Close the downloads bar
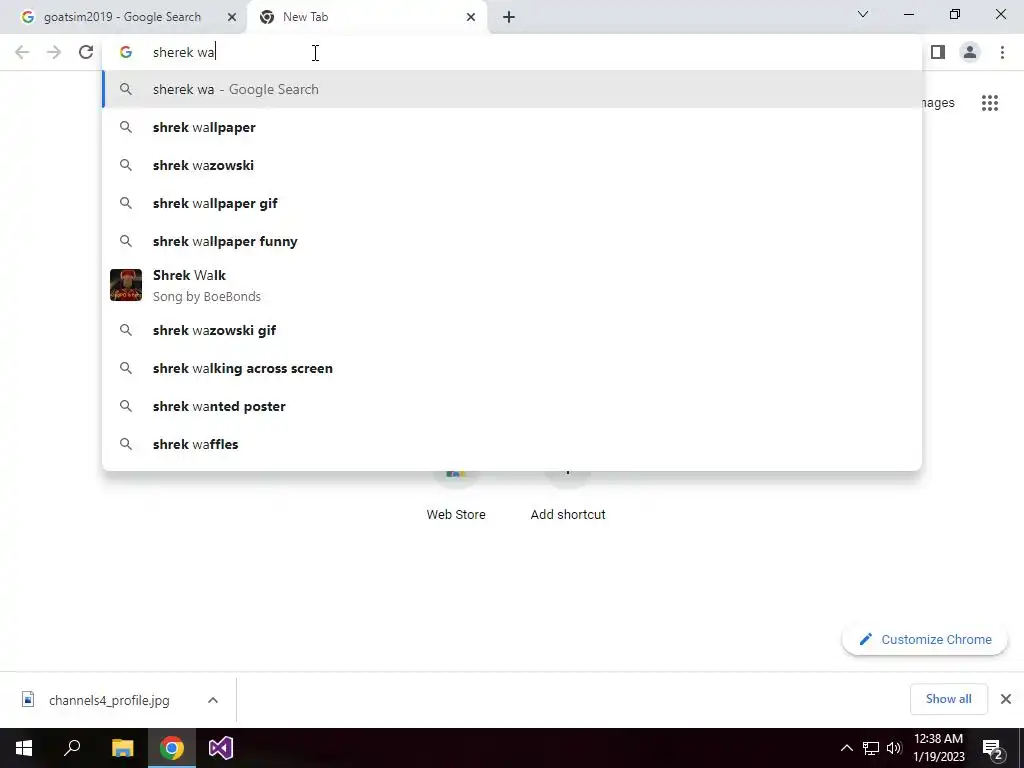 pyautogui.click(x=1006, y=699)
